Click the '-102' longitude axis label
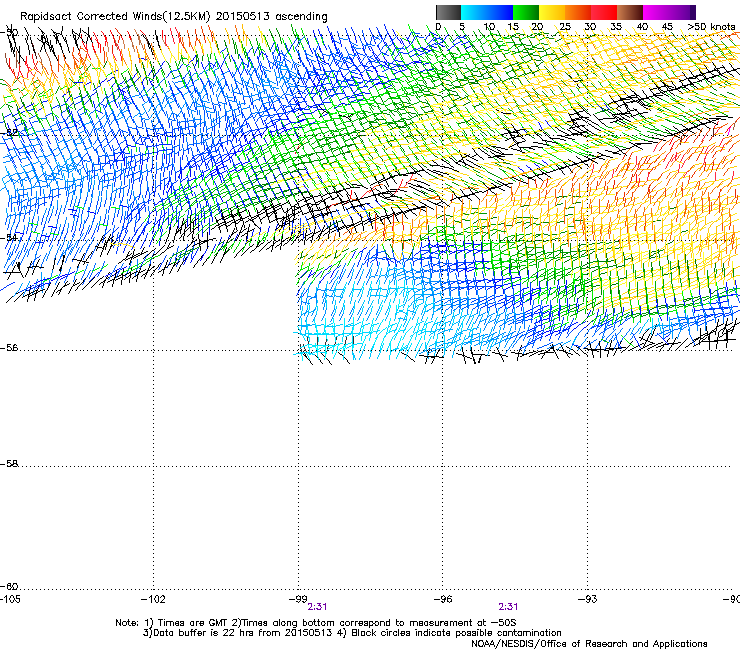This screenshot has height=650, width=740. 153,599
